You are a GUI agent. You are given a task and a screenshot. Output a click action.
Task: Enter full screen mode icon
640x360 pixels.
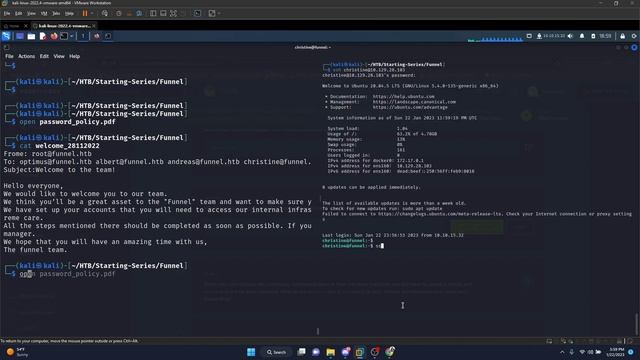[173, 13]
